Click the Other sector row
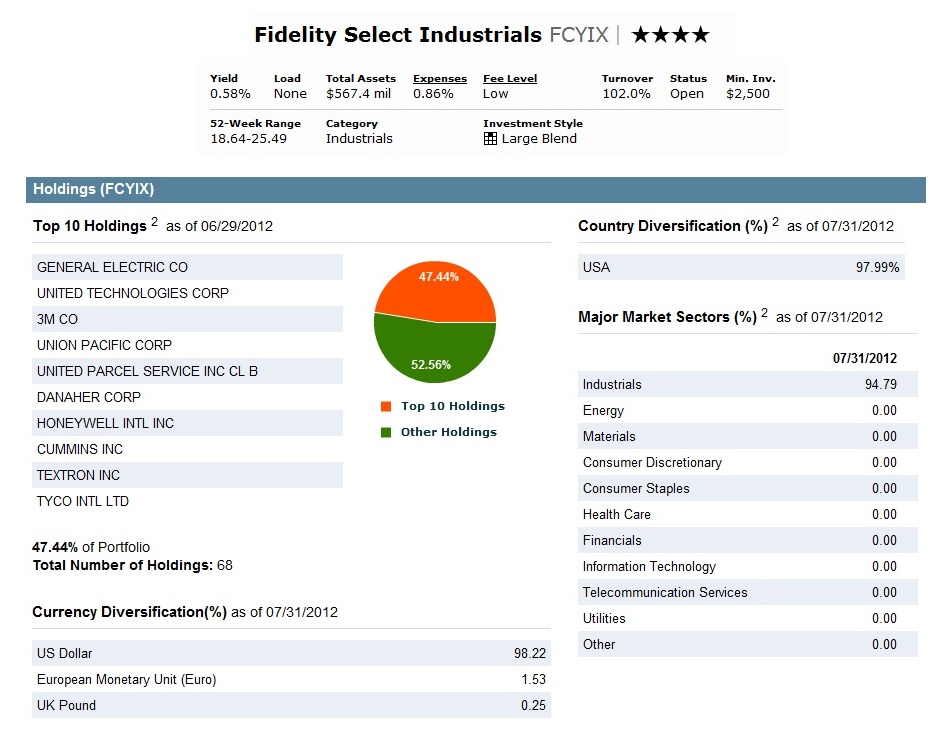This screenshot has width=940, height=753. (x=748, y=644)
